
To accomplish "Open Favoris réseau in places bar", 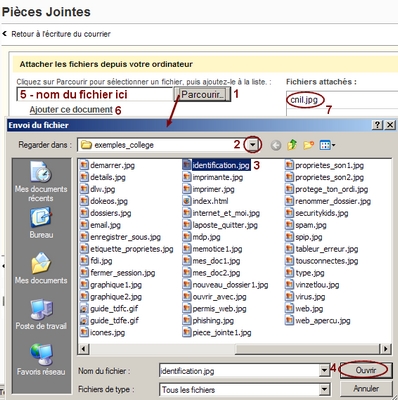I will [x=41, y=359].
